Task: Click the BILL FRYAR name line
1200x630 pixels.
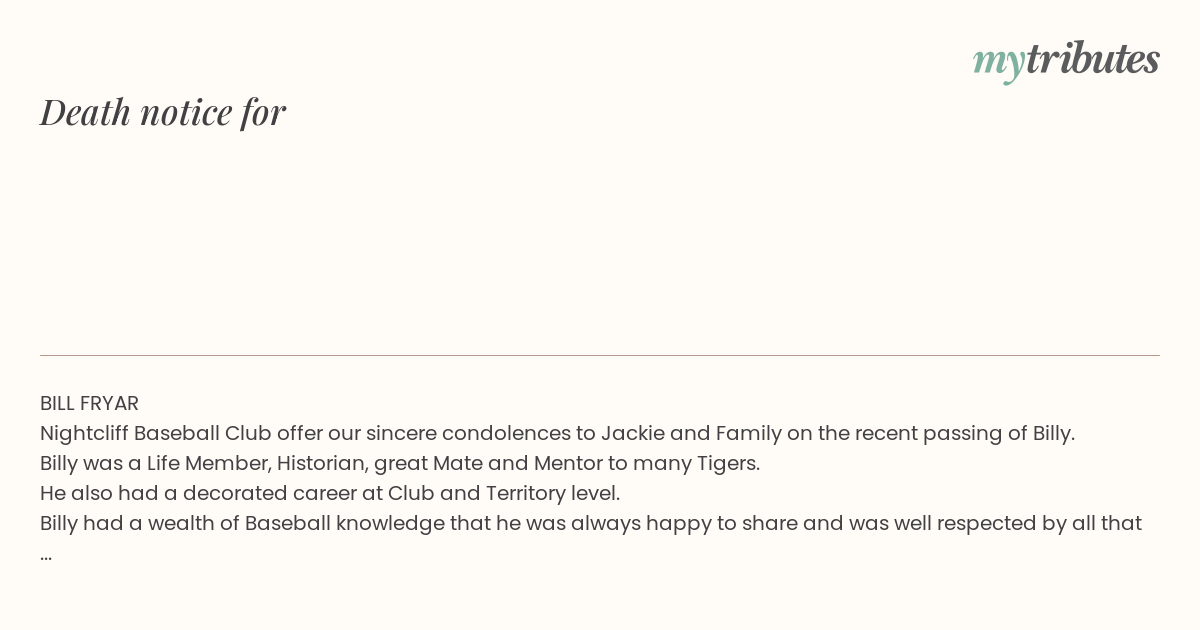Action: 89,403
